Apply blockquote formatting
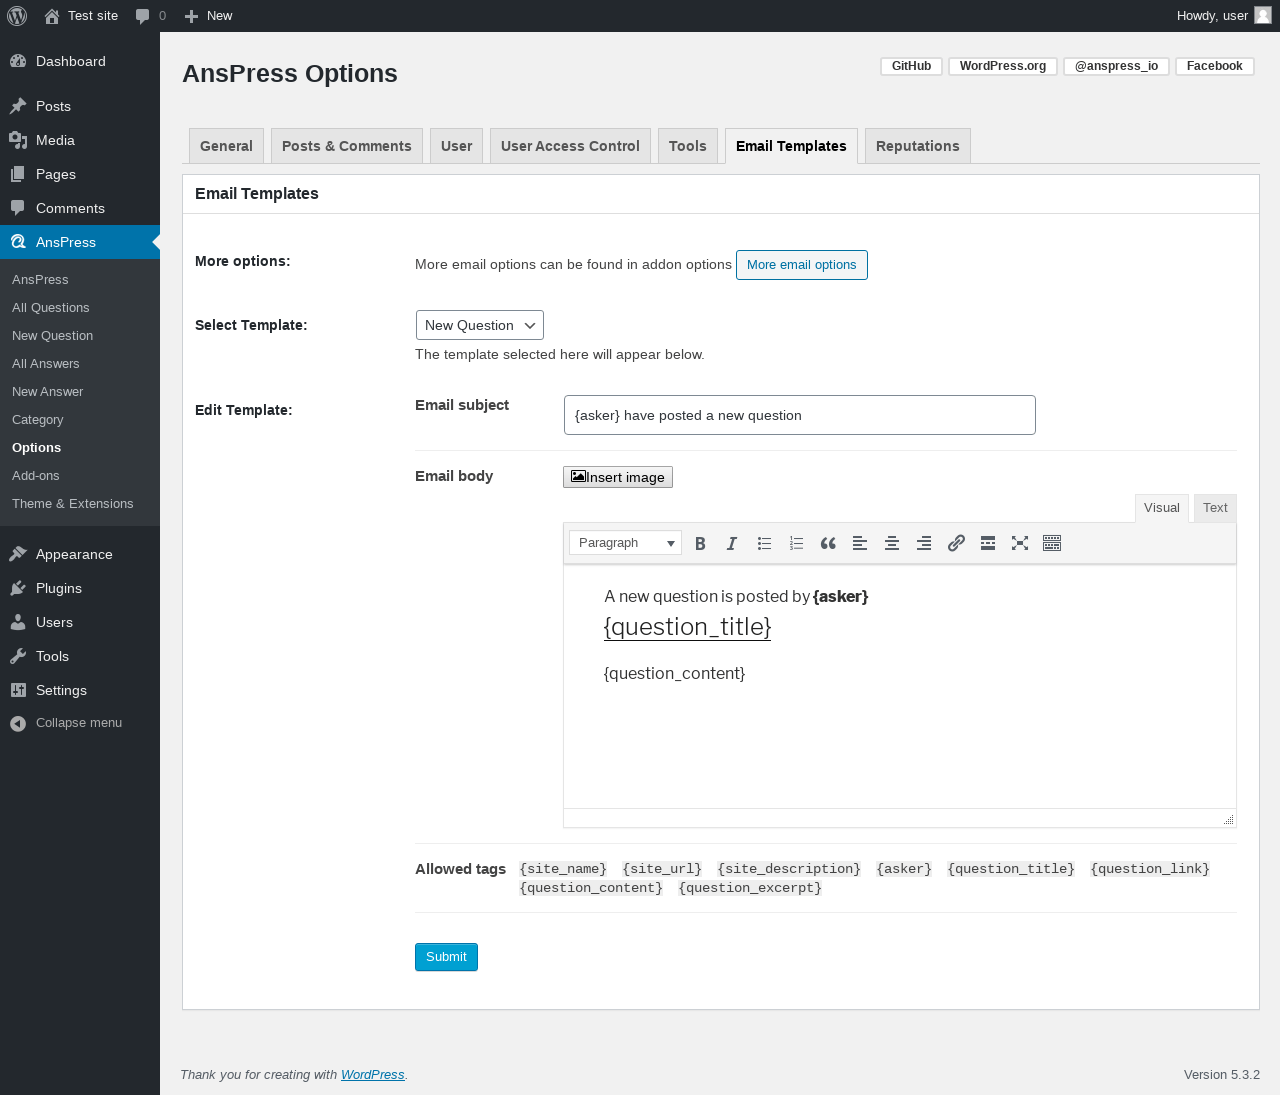Viewport: 1280px width, 1095px height. tap(828, 543)
